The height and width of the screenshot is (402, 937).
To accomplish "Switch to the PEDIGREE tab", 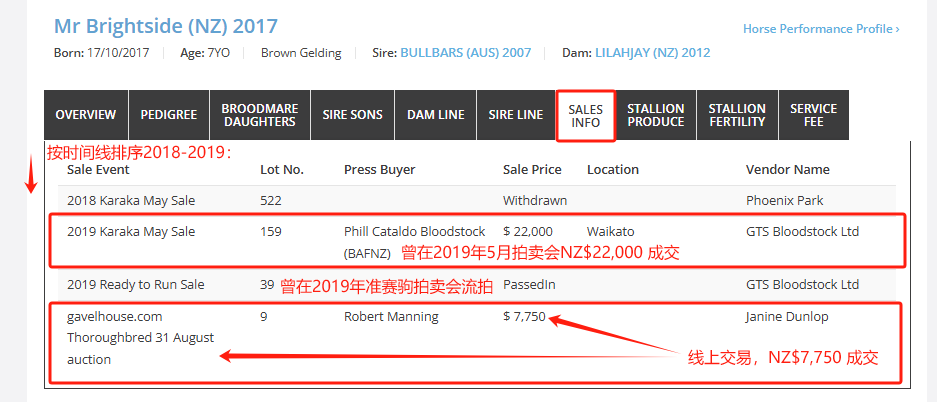I will tap(169, 115).
